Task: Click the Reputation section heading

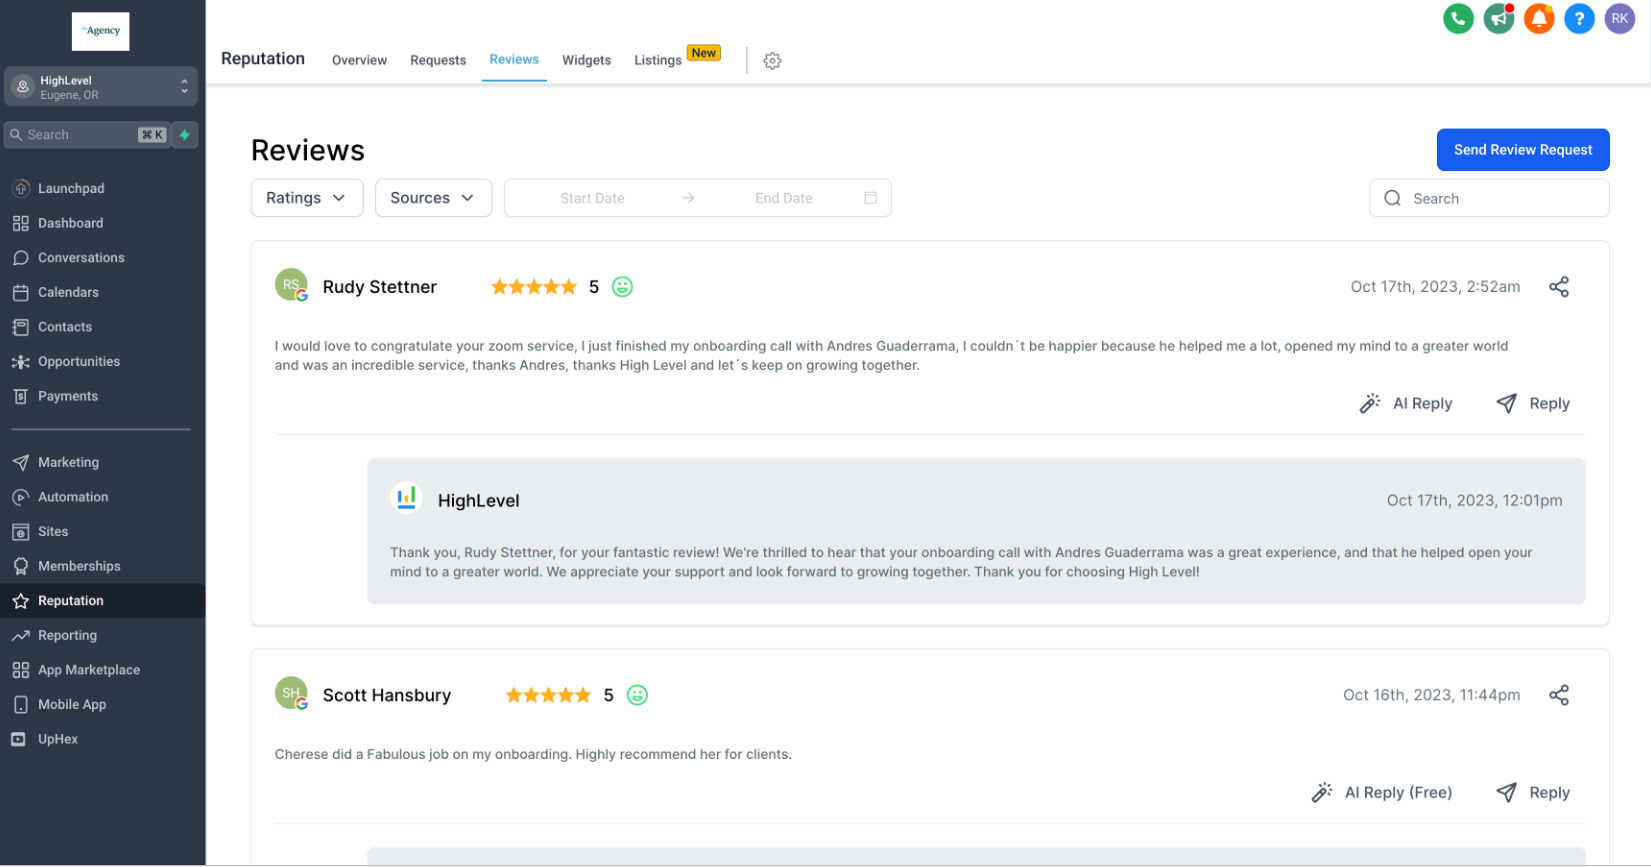Action: click(x=263, y=59)
